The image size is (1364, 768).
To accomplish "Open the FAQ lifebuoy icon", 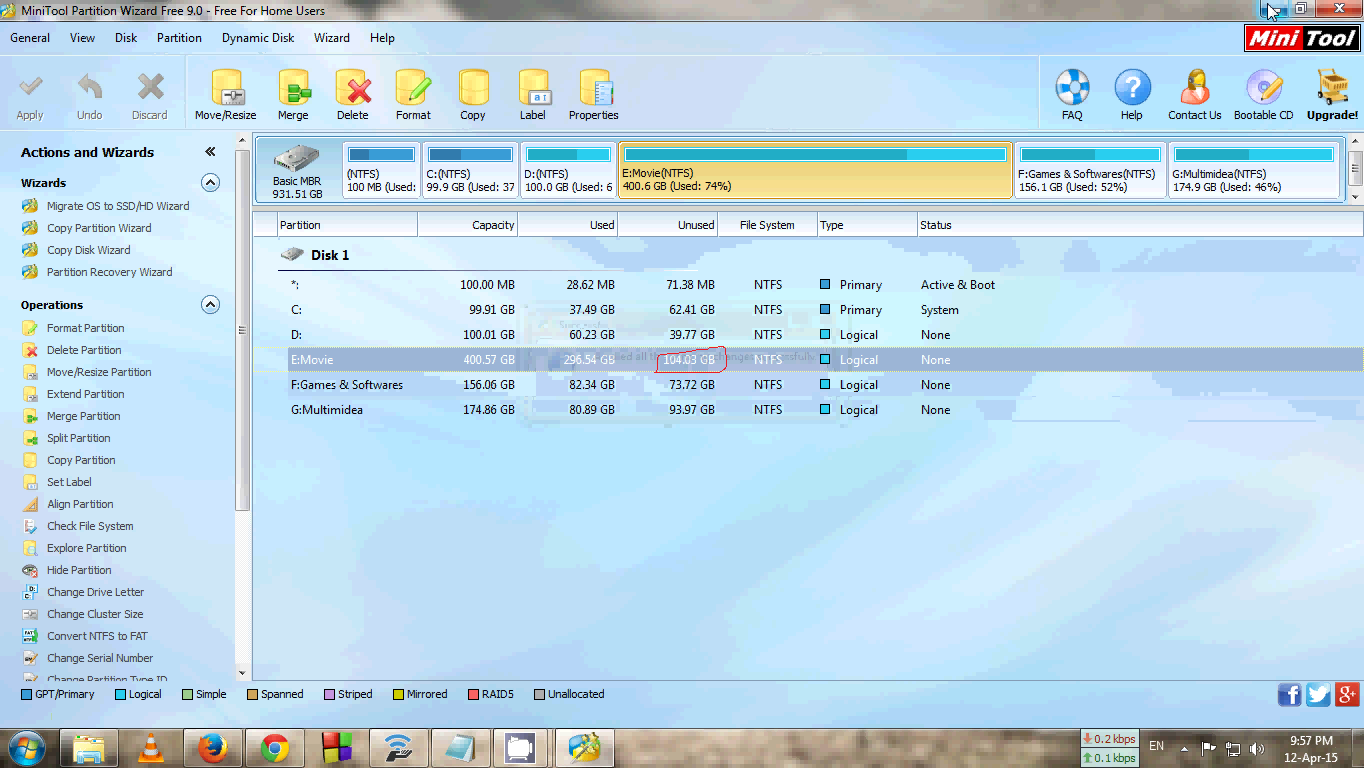I will pos(1072,88).
